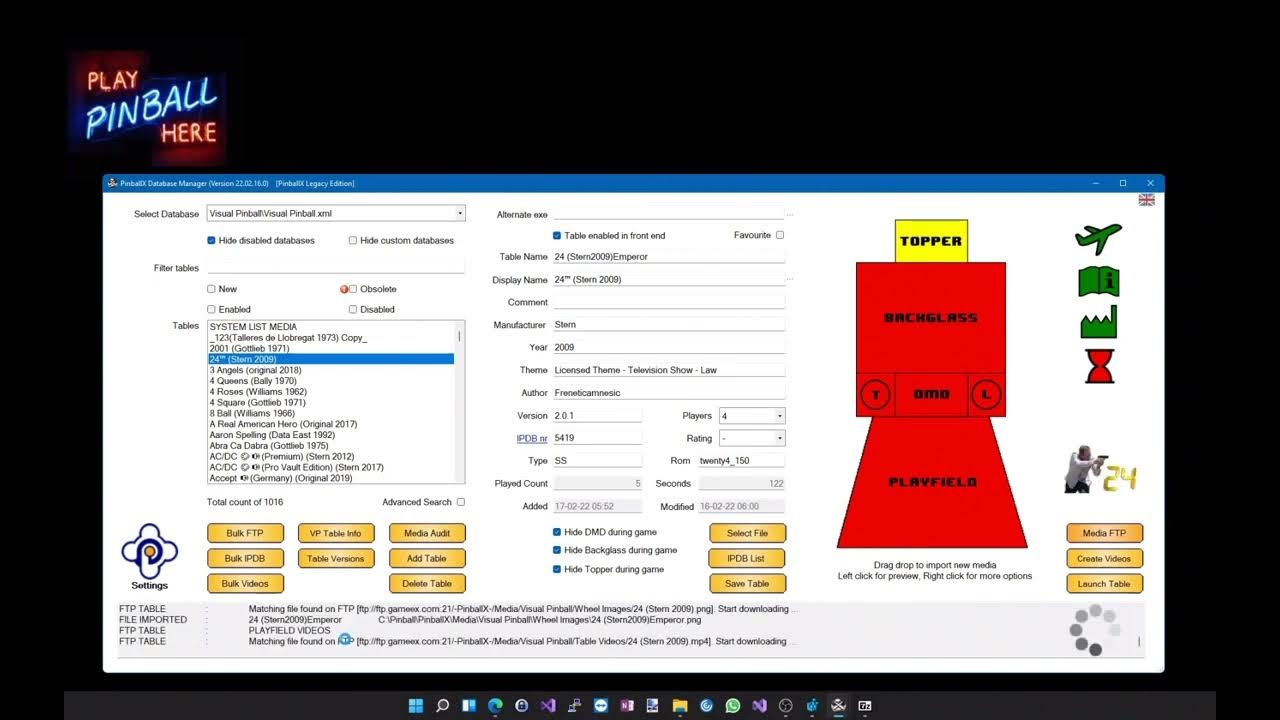
Task: Click the Table Name input field
Action: (x=668, y=256)
